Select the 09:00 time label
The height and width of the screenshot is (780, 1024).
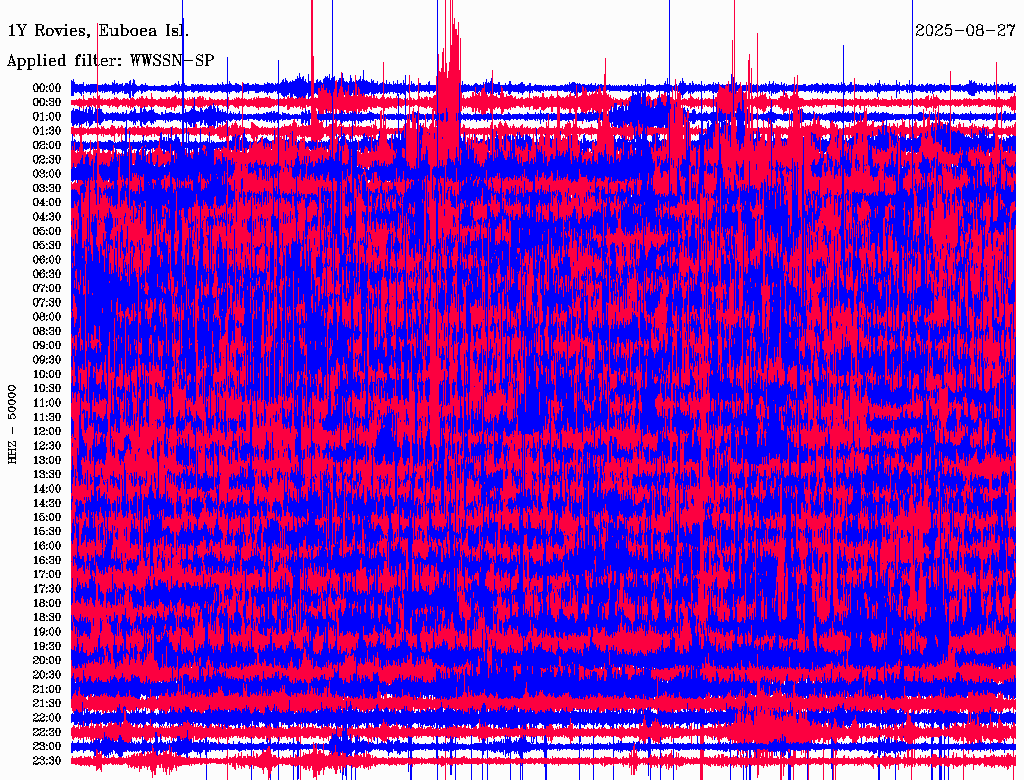[x=47, y=345]
